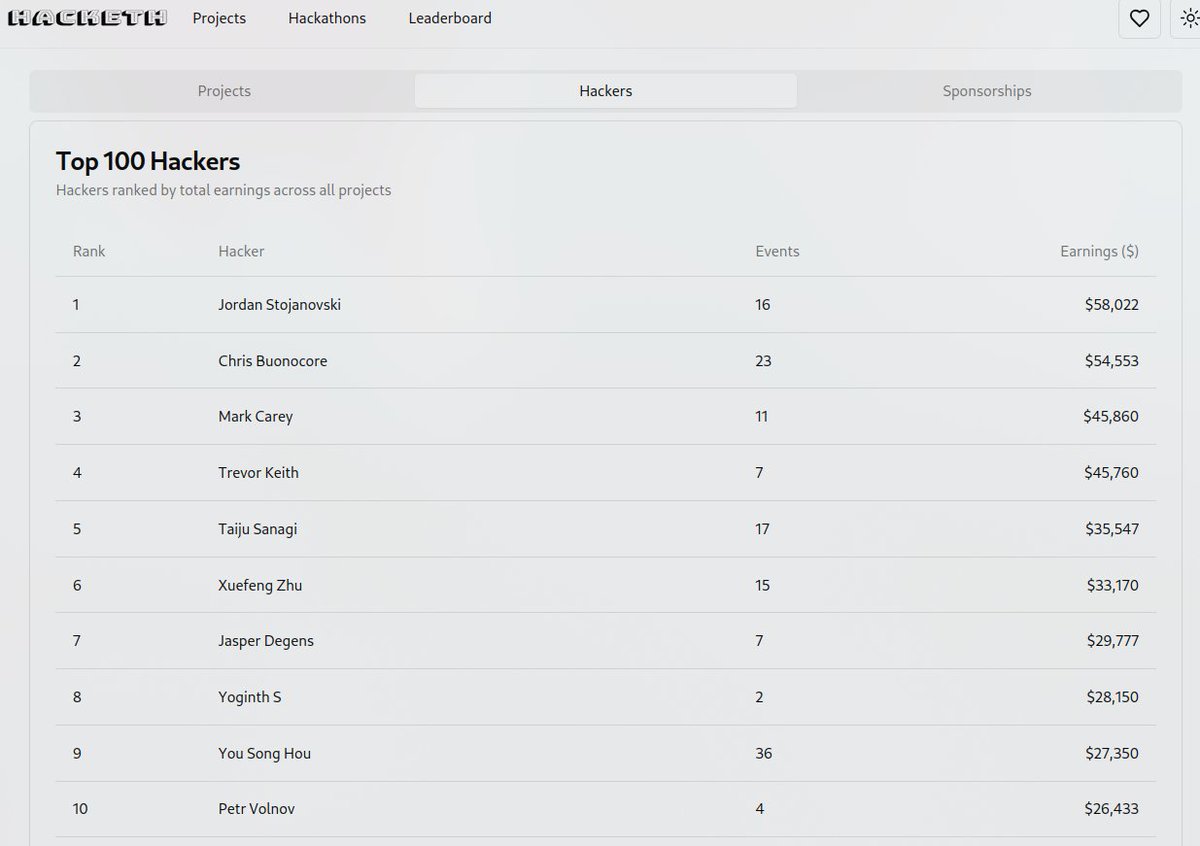This screenshot has height=846, width=1200.
Task: Click the Events column header
Action: [x=777, y=251]
